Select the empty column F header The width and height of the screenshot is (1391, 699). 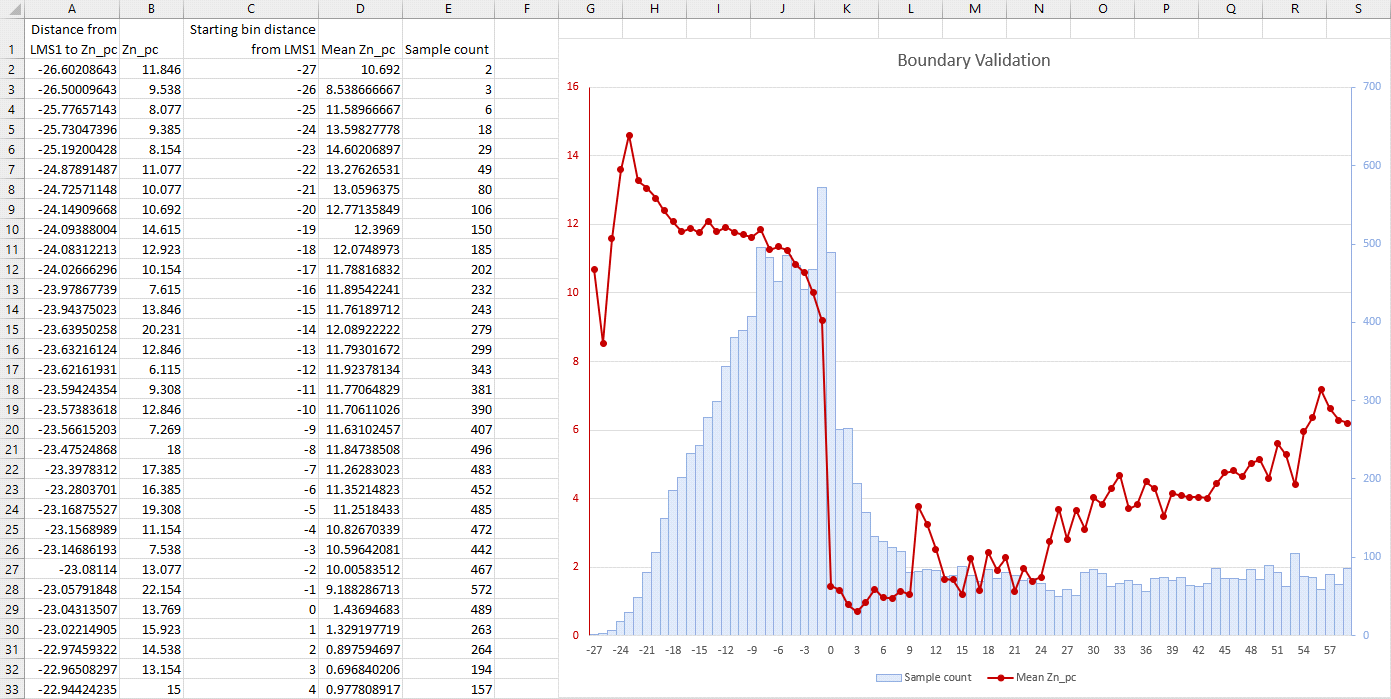coord(526,9)
